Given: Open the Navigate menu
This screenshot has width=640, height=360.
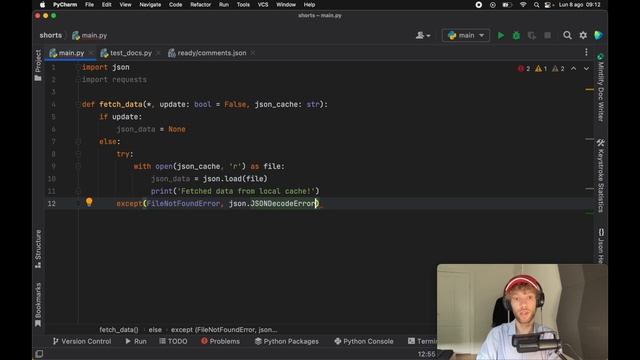Looking at the screenshot, I should [150, 5].
